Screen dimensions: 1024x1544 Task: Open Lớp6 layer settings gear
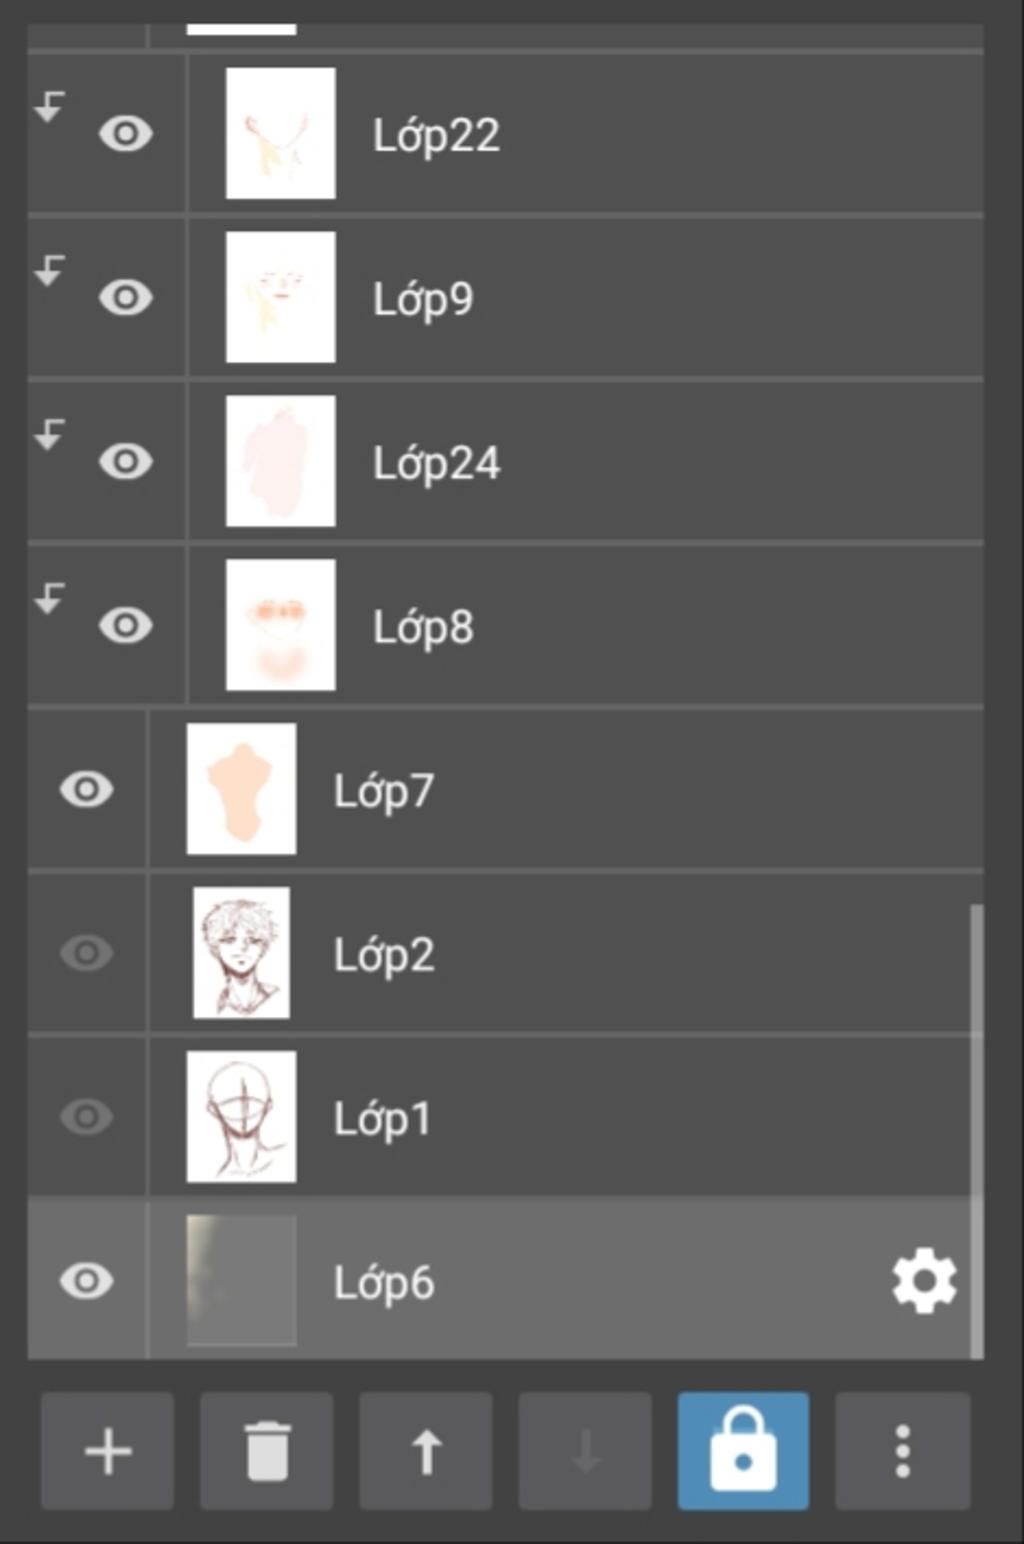[x=924, y=1281]
